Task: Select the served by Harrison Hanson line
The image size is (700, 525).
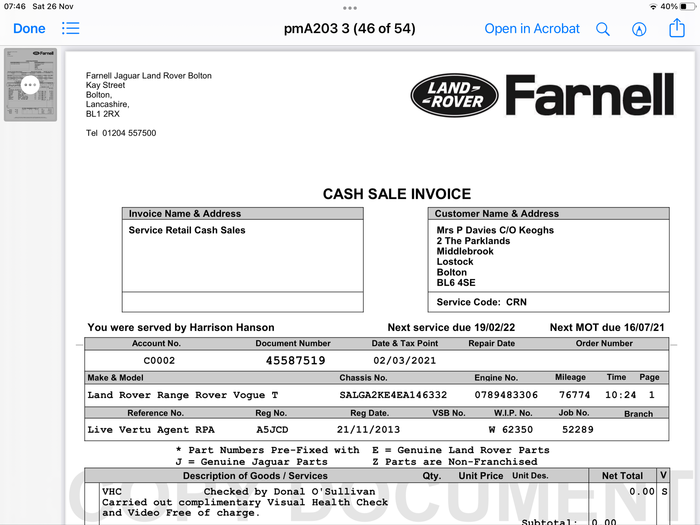Action: [181, 327]
